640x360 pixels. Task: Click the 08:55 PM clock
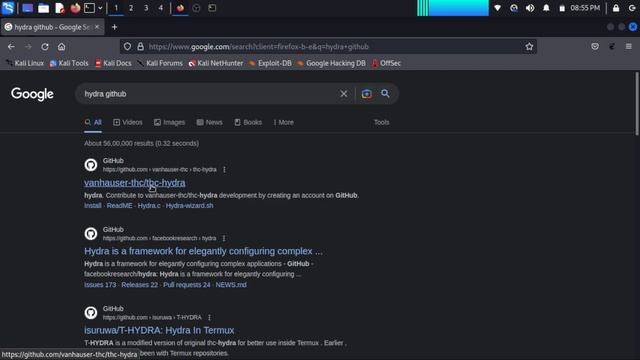(585, 8)
